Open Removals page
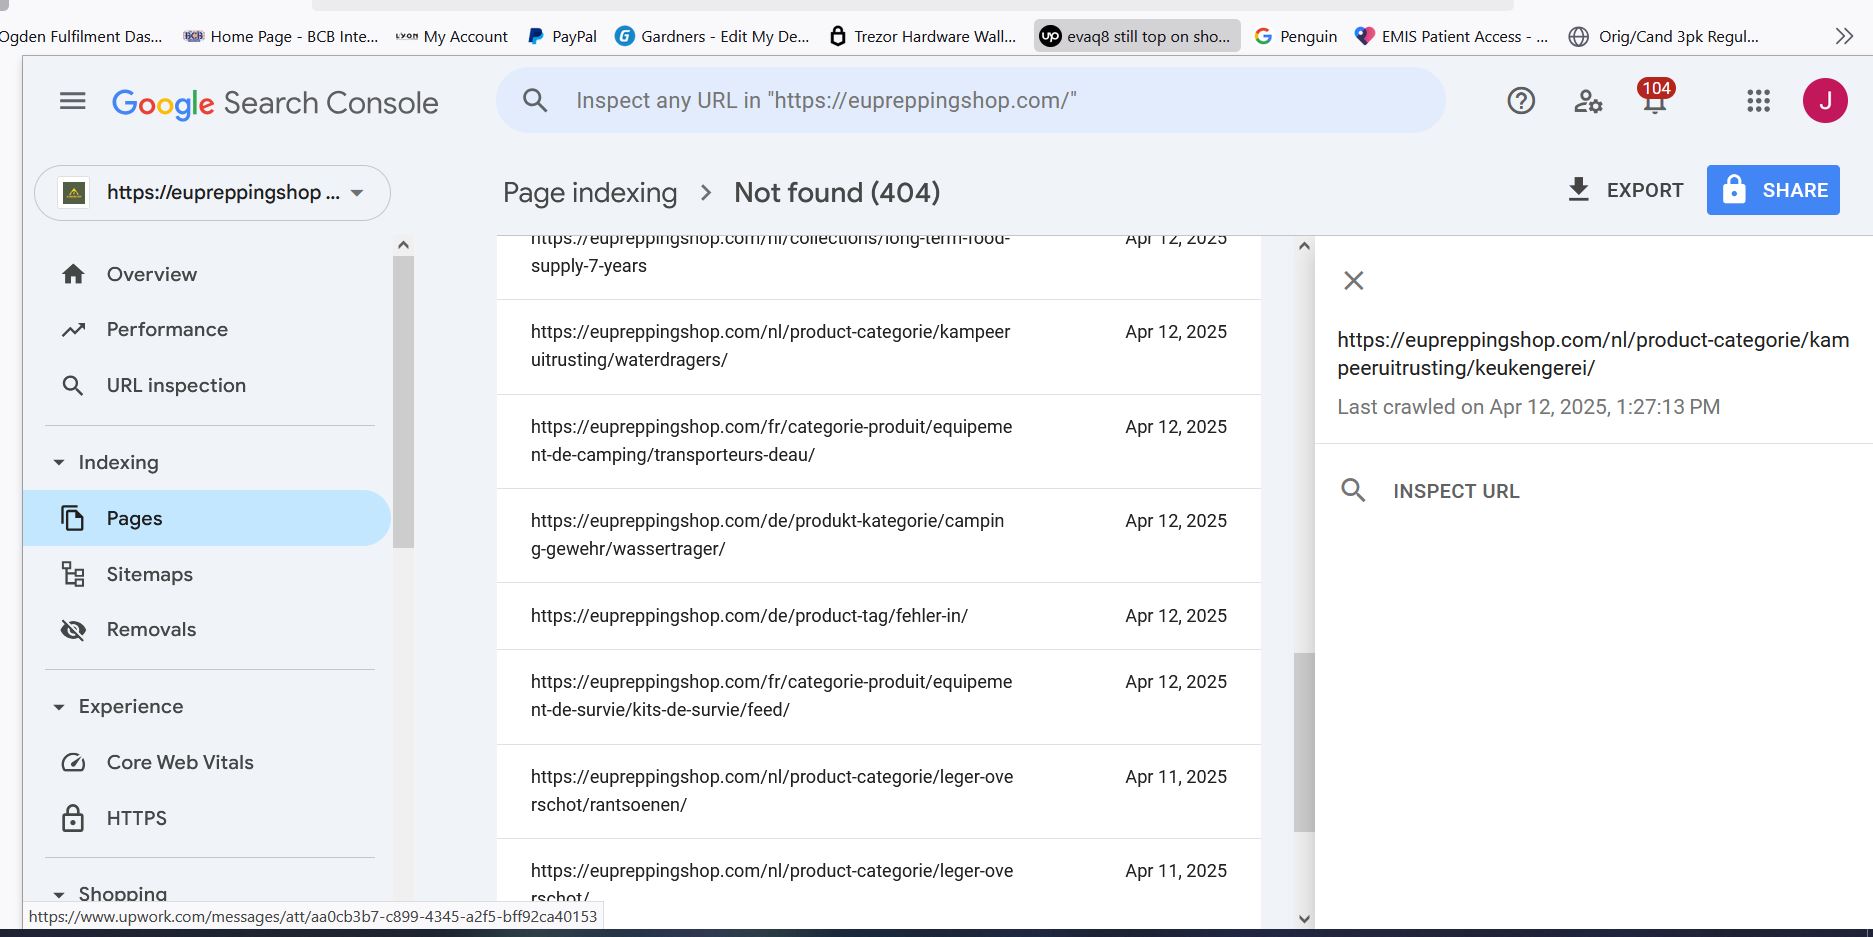The image size is (1873, 937). pyautogui.click(x=151, y=630)
